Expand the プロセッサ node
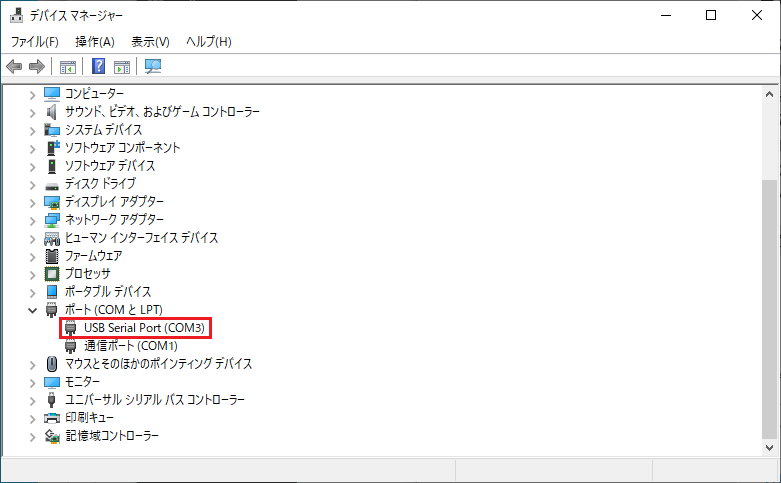This screenshot has height=483, width=781. 32,274
